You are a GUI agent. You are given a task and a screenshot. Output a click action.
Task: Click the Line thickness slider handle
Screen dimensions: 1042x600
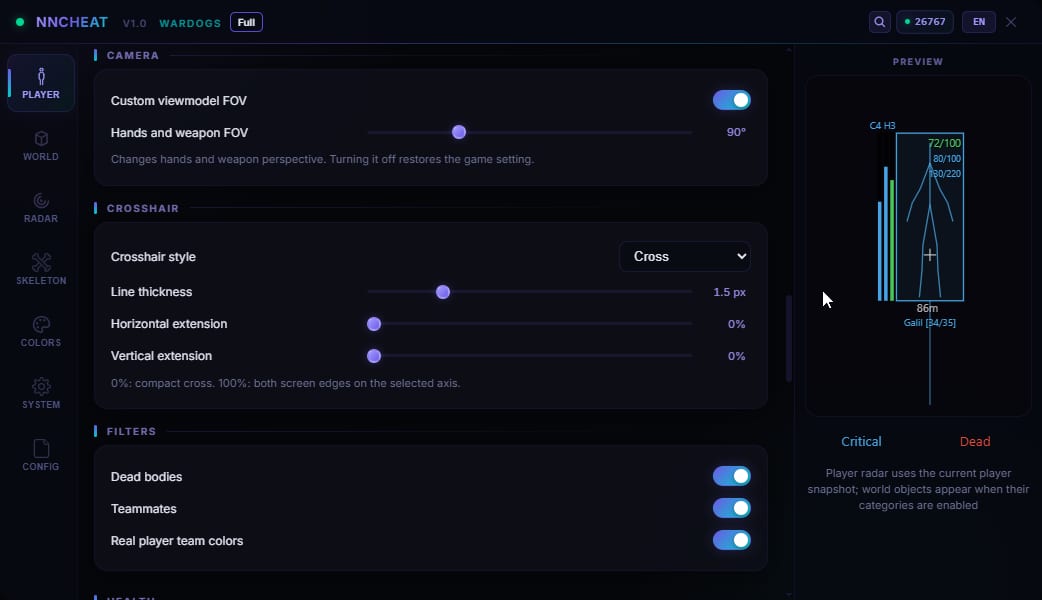tap(443, 292)
